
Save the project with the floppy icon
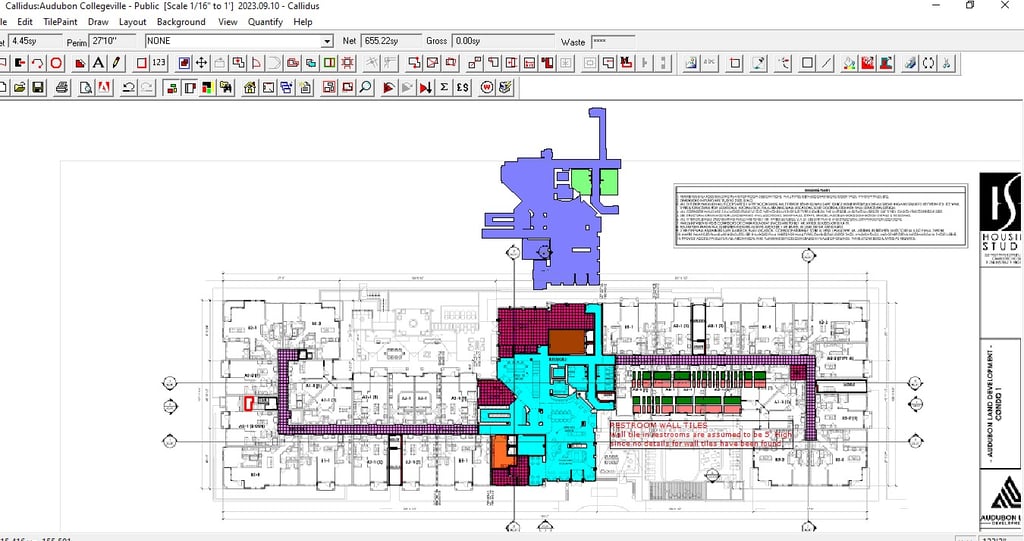coord(38,88)
